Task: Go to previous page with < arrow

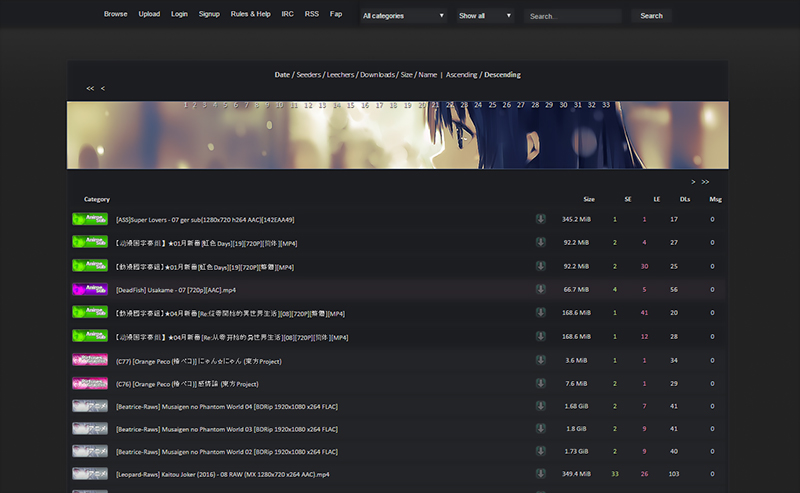Action: (x=103, y=88)
